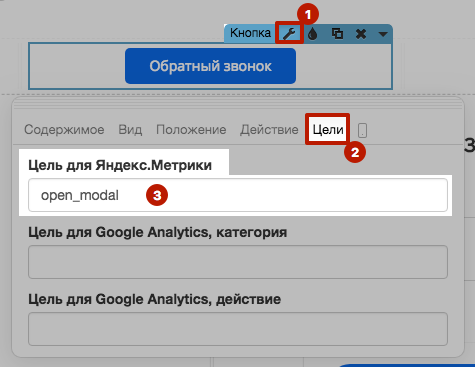Viewport: 475px width, 367px height.
Task: Click the Цель для Google Analytics, категория label
Action: pyautogui.click(x=158, y=232)
